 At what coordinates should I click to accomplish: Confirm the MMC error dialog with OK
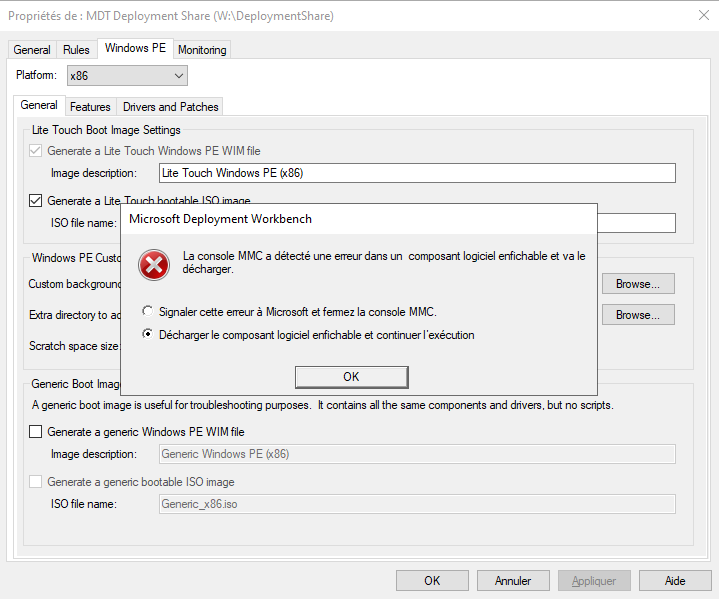352,377
